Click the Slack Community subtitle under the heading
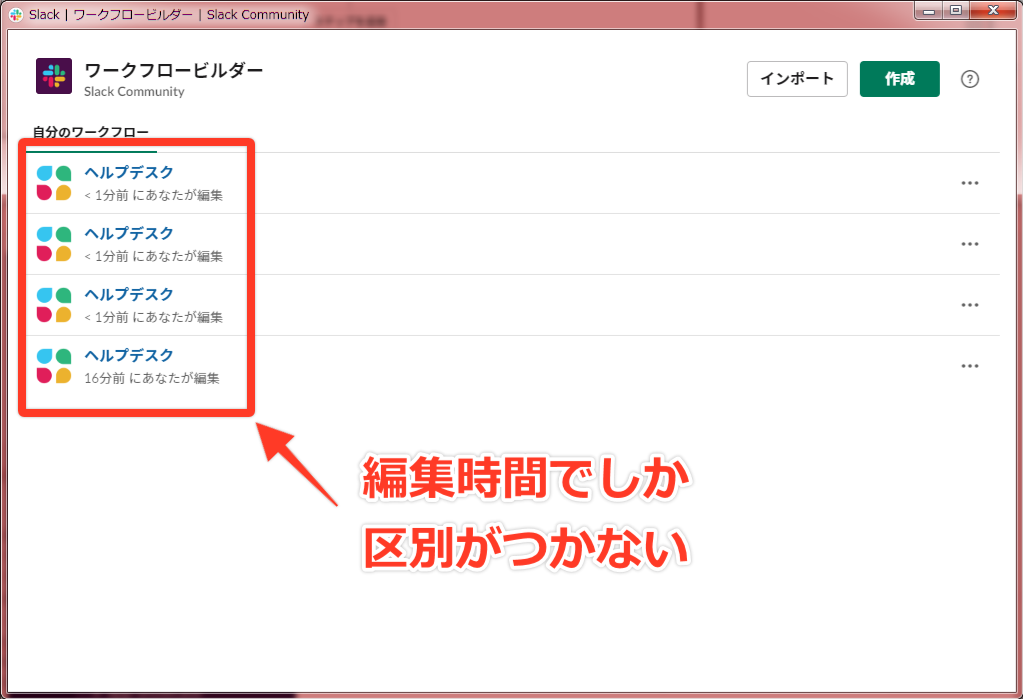 pyautogui.click(x=134, y=92)
